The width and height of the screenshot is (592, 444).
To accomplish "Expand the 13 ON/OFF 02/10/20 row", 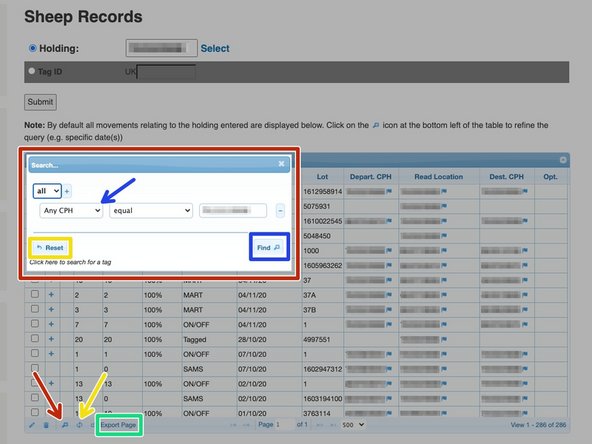I will pos(51,384).
